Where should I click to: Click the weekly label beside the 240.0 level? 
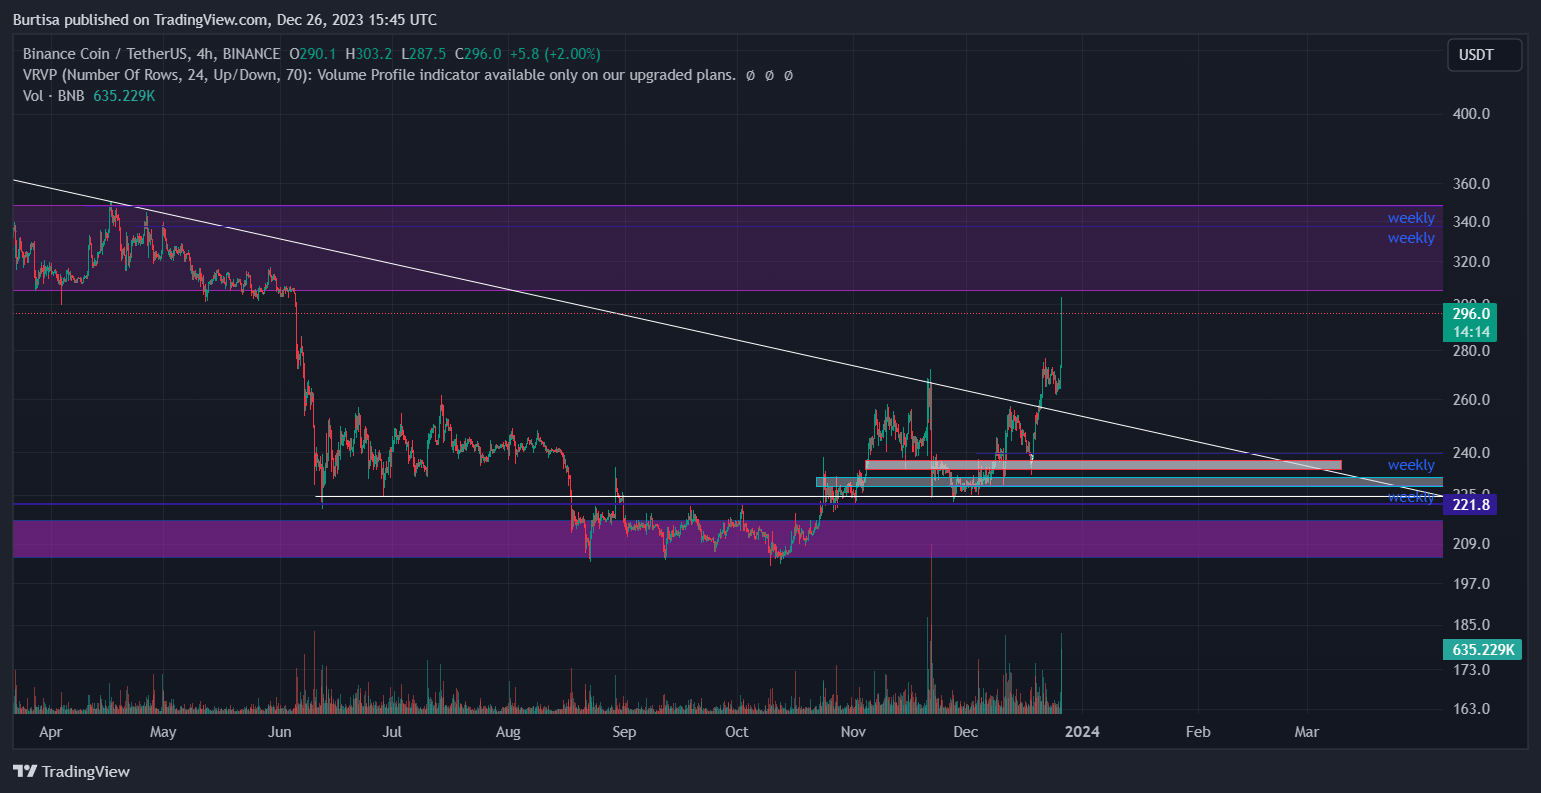click(x=1411, y=465)
